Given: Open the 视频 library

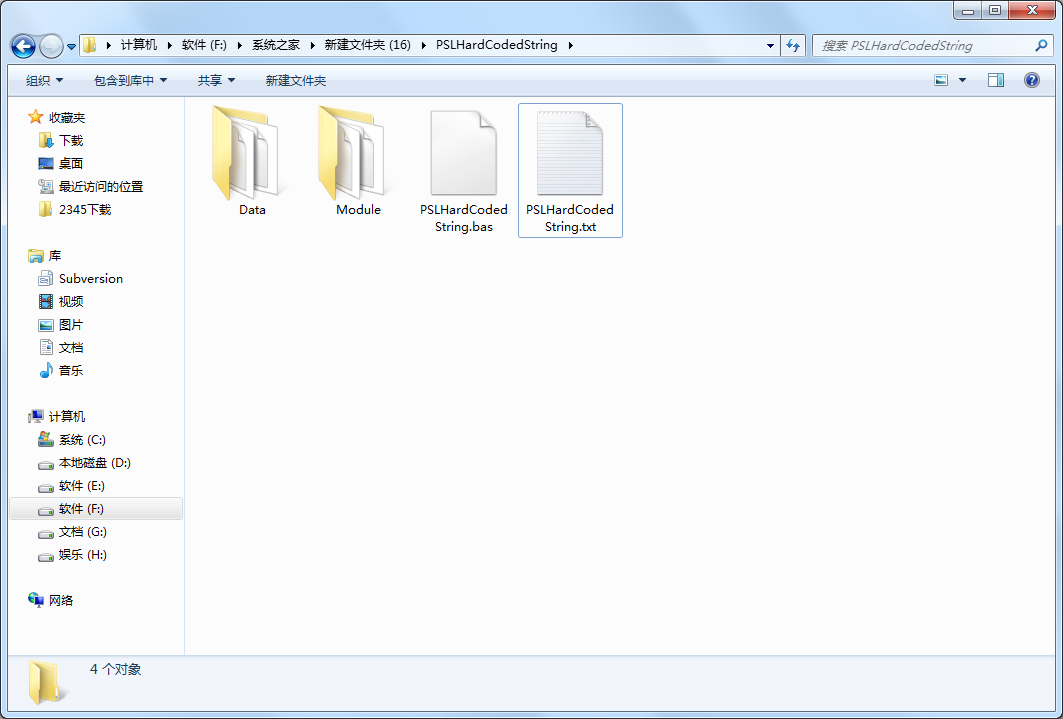Looking at the screenshot, I should click(71, 302).
